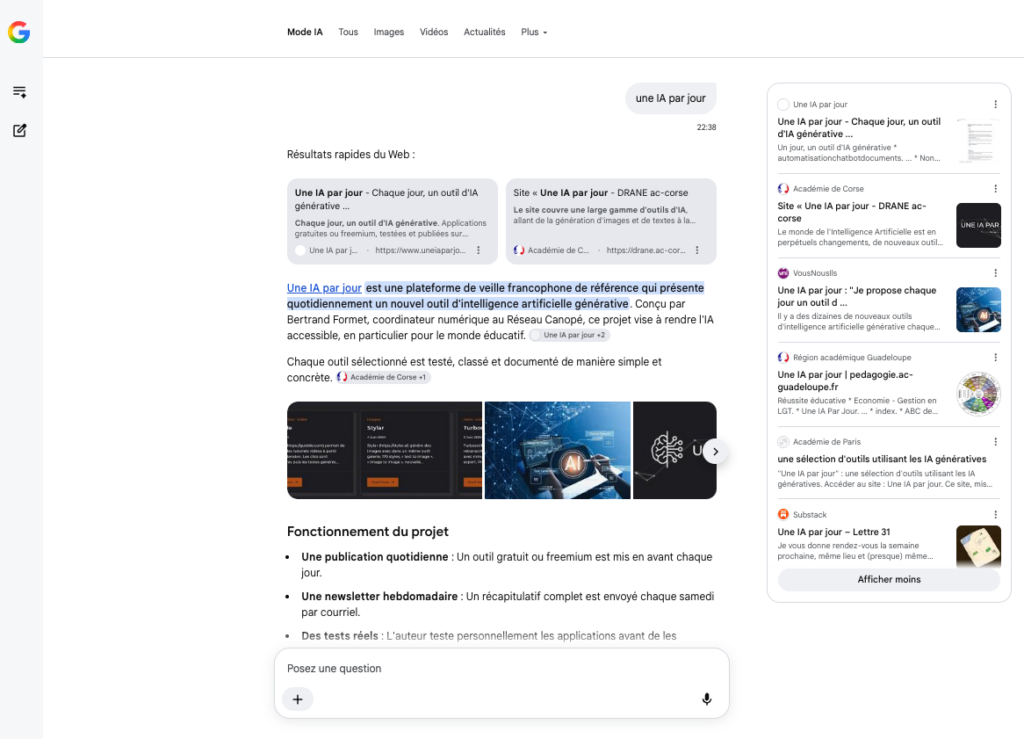Switch to Mode IA tab
Screen dimensions: 1024x739
[305, 32]
